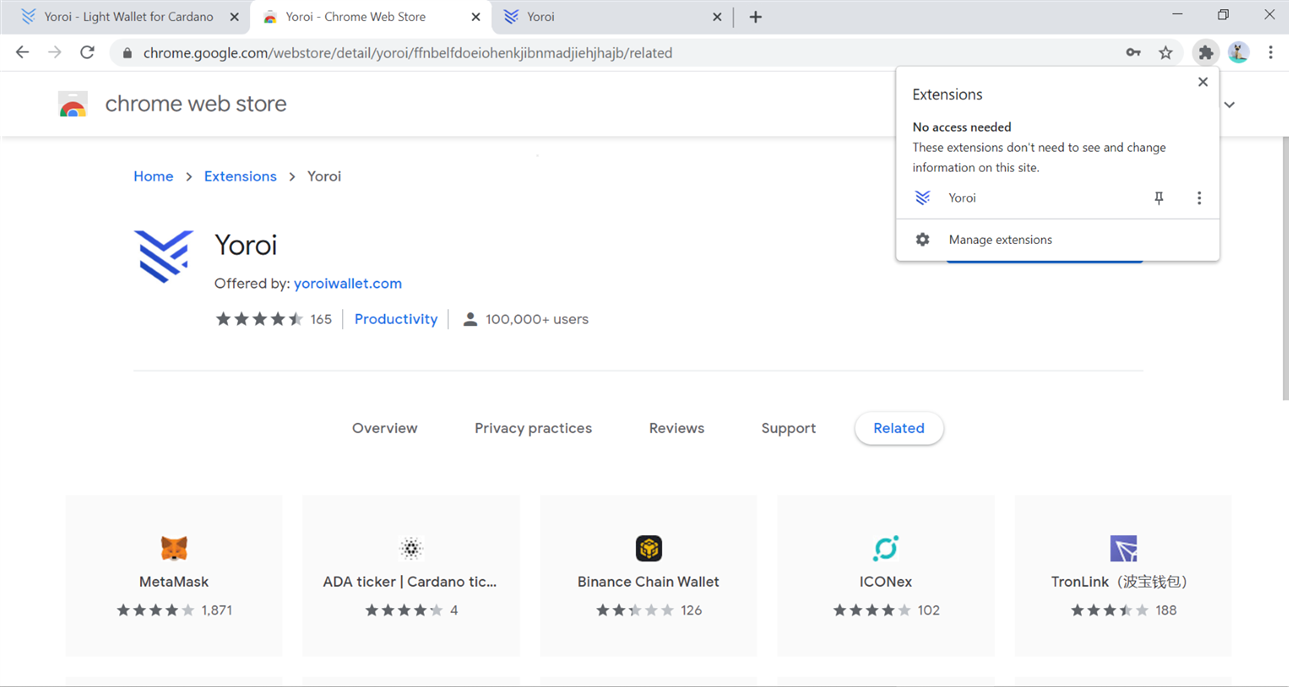This screenshot has width=1289, height=687.
Task: Reload the current page
Action: (x=87, y=52)
